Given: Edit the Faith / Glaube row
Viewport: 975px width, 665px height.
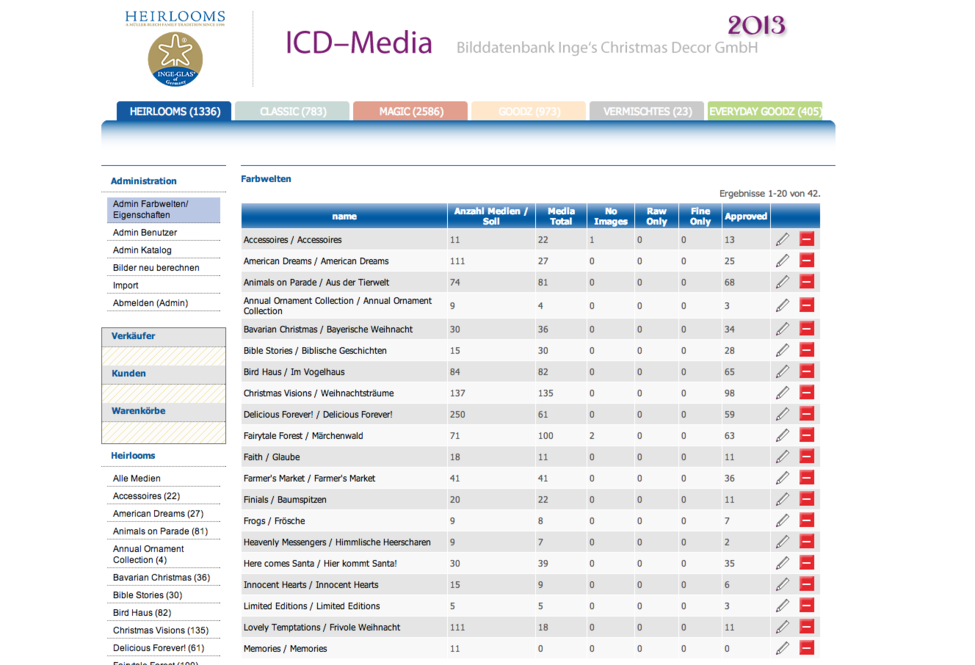Looking at the screenshot, I should 782,457.
